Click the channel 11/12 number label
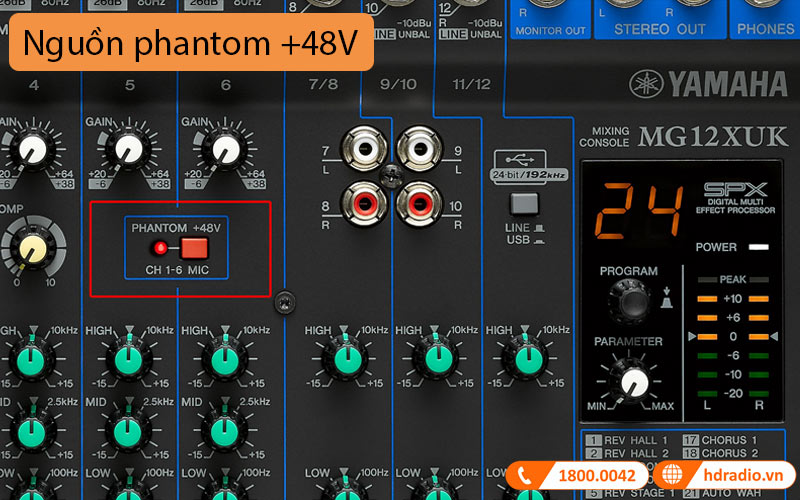 point(471,84)
